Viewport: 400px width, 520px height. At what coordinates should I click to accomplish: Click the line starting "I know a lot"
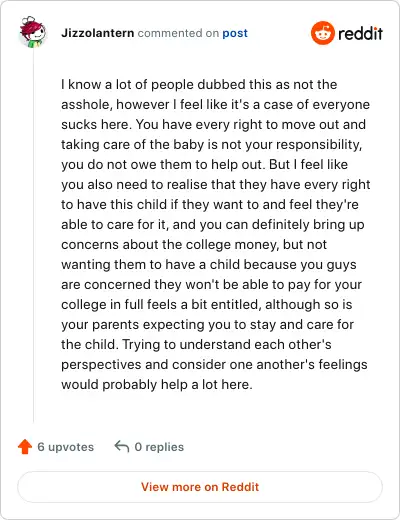[199, 84]
